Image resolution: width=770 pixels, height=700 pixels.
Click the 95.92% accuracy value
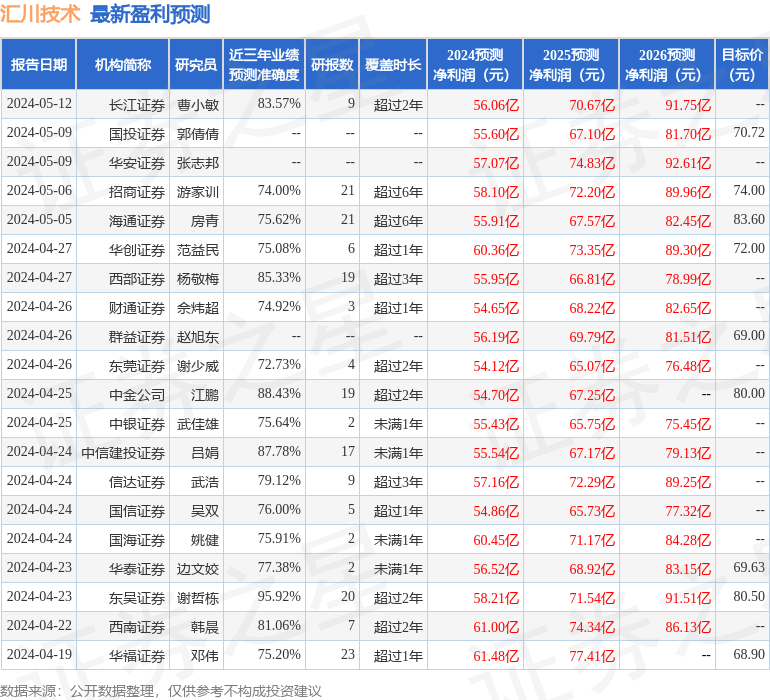coord(279,596)
